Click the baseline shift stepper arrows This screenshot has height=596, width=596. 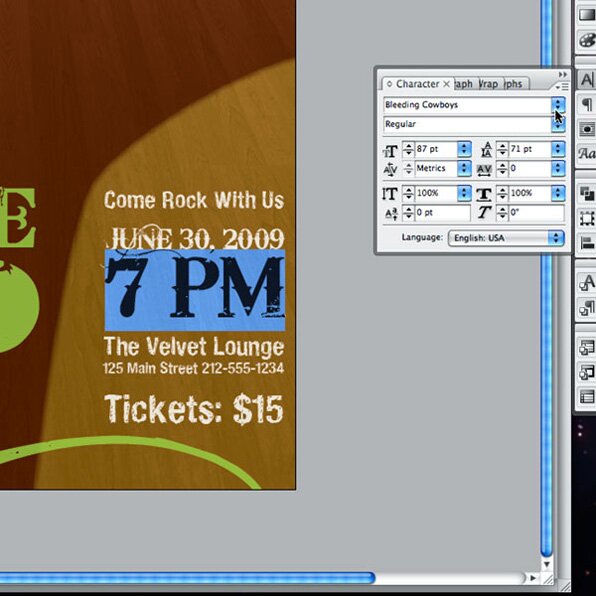408,213
